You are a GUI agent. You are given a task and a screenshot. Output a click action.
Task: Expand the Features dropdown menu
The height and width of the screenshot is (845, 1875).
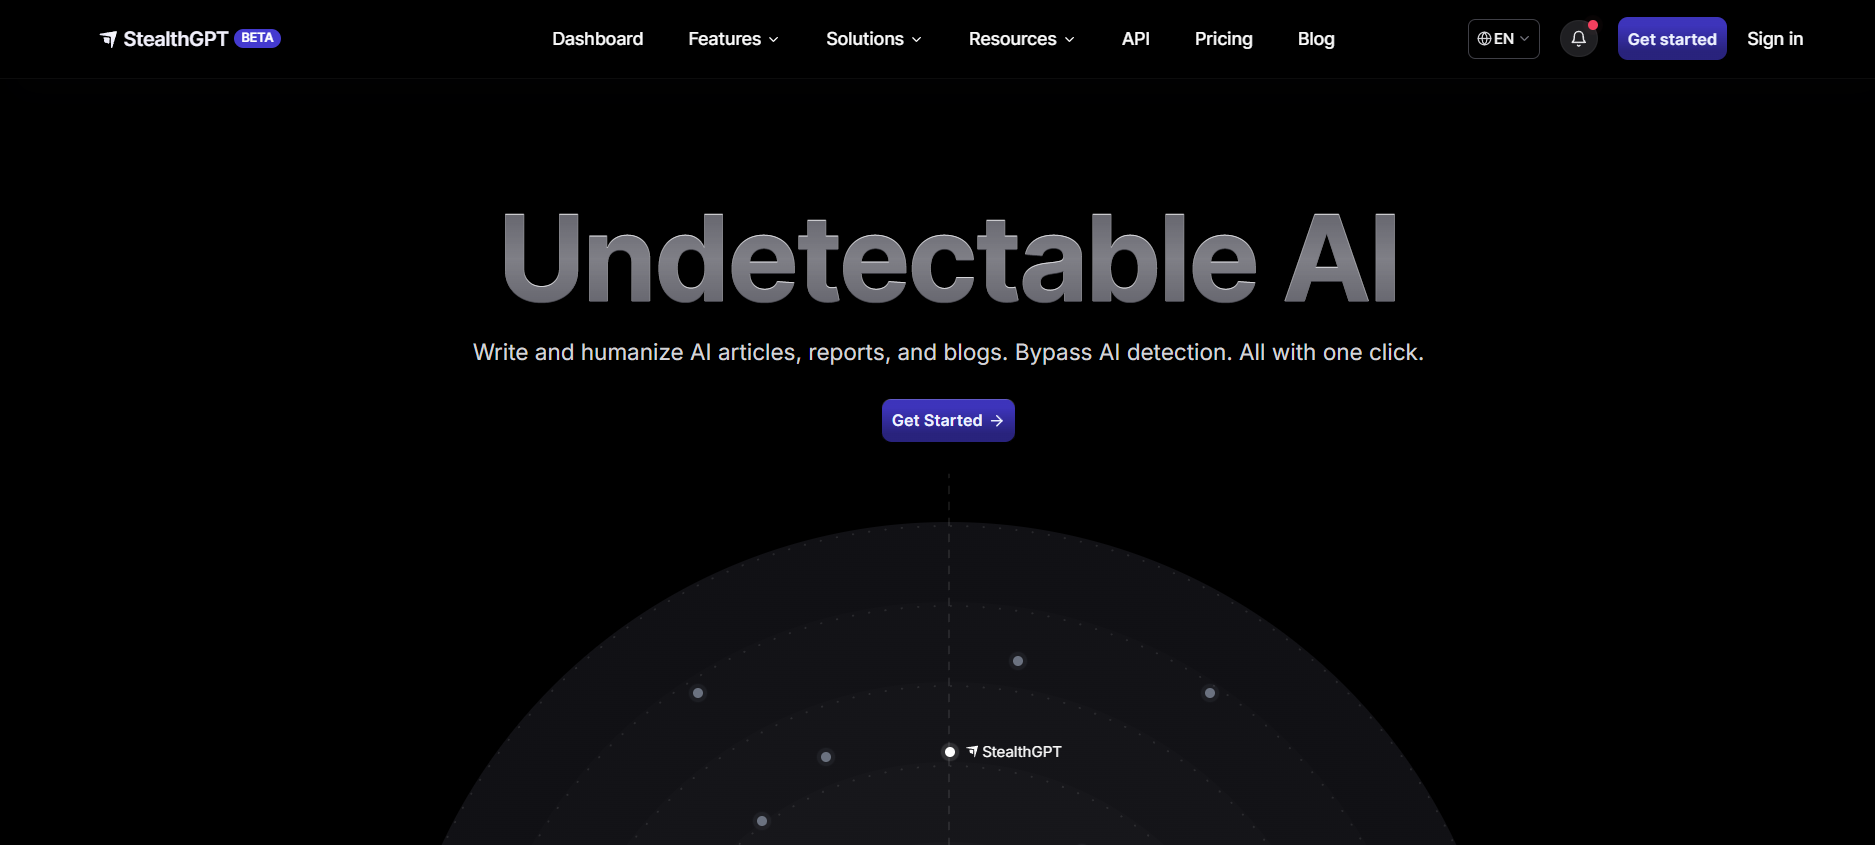tap(733, 39)
